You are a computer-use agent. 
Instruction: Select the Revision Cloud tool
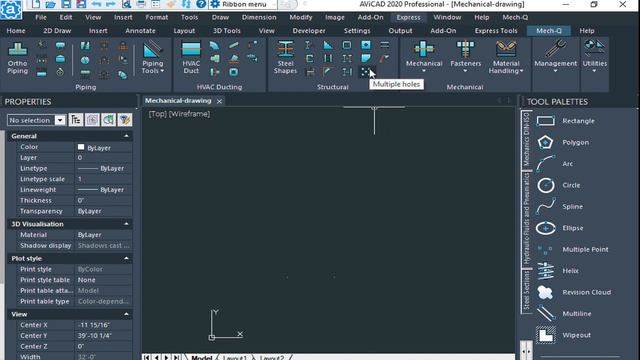574,292
